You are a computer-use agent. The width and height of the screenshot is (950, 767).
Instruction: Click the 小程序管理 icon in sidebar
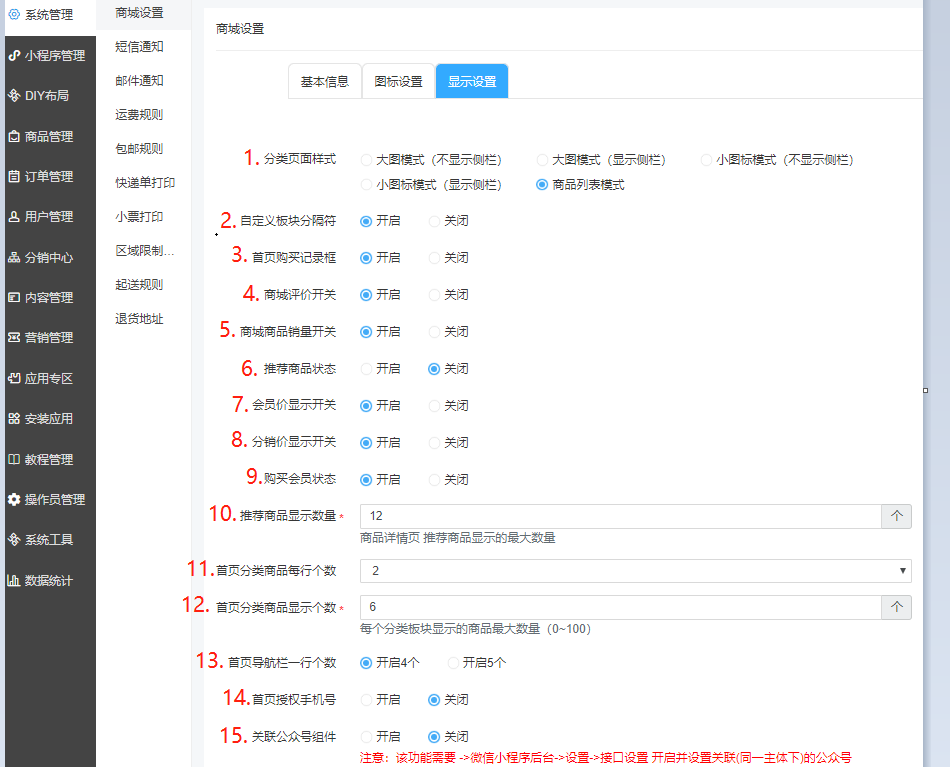click(x=14, y=55)
